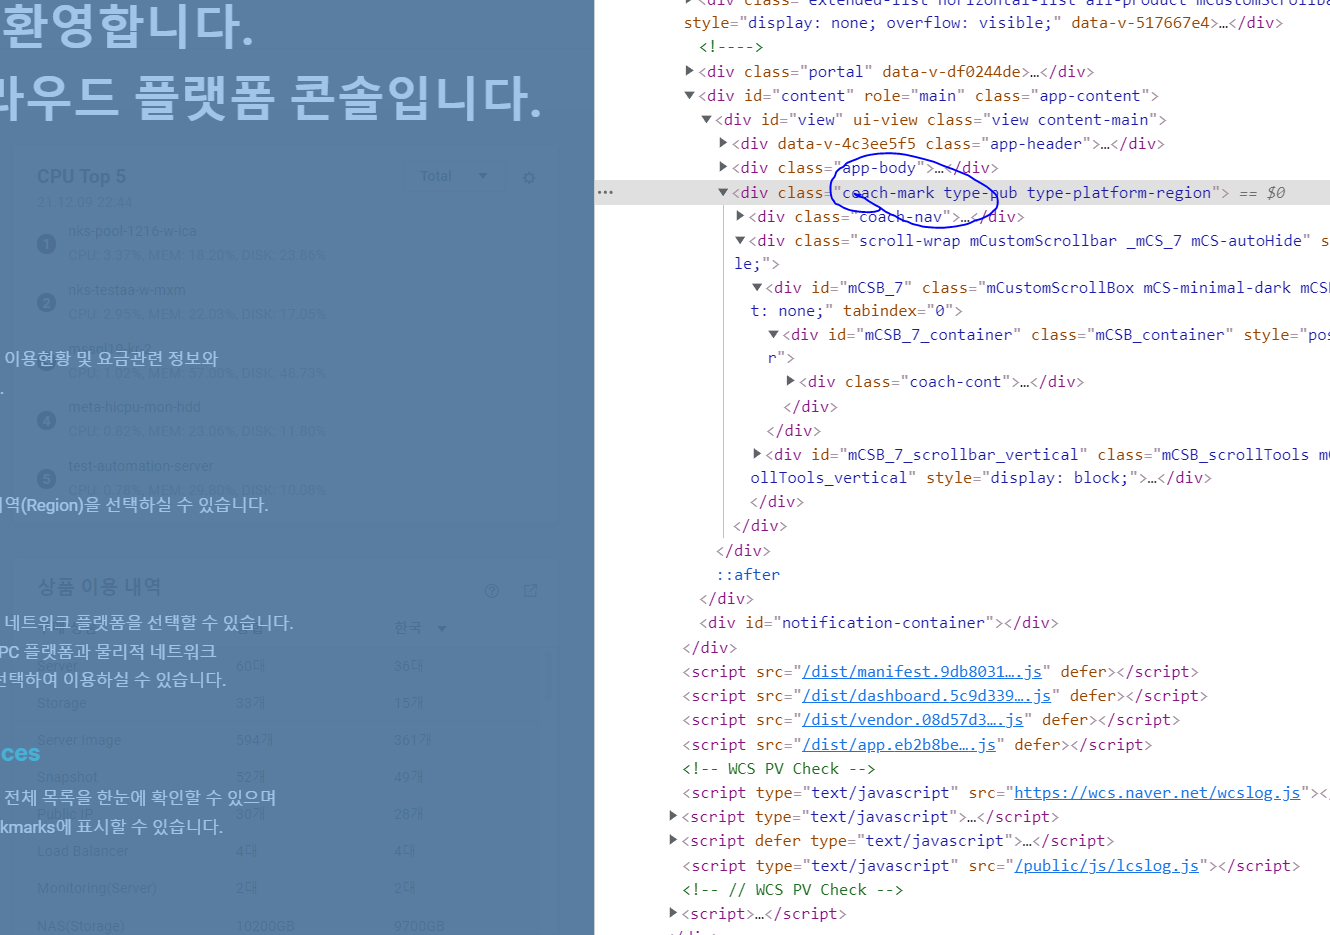
Task: Open the external link icon beside 상품 이용 내역
Action: (531, 591)
